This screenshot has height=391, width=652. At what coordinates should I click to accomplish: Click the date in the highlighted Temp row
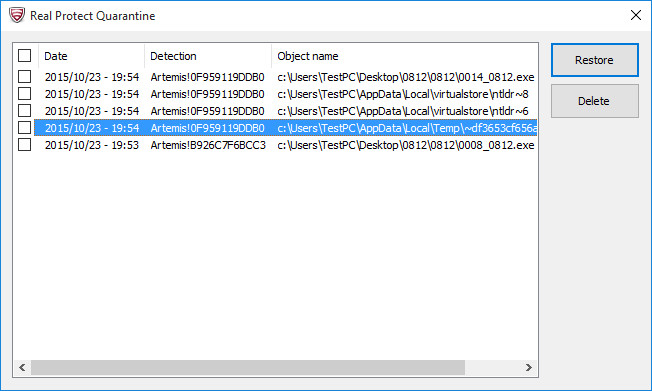point(92,128)
